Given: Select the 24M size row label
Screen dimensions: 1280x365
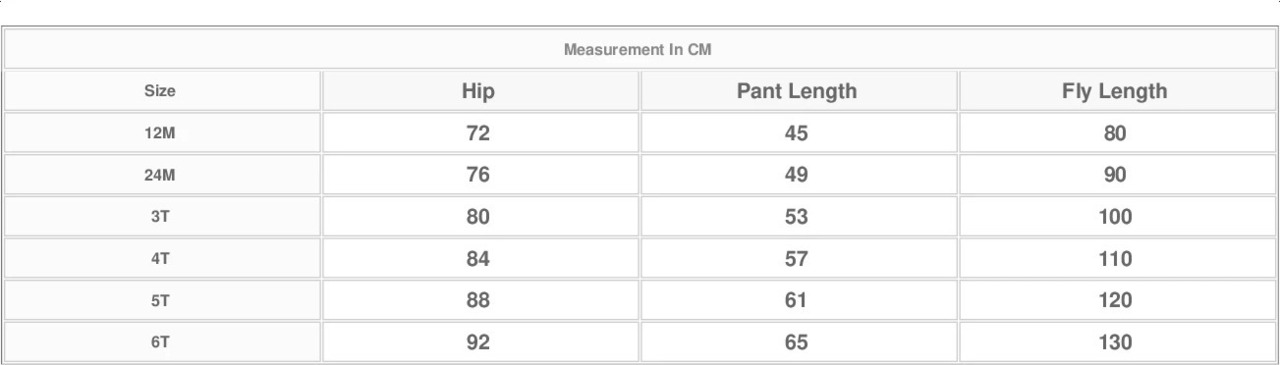Looking at the screenshot, I should [160, 176].
